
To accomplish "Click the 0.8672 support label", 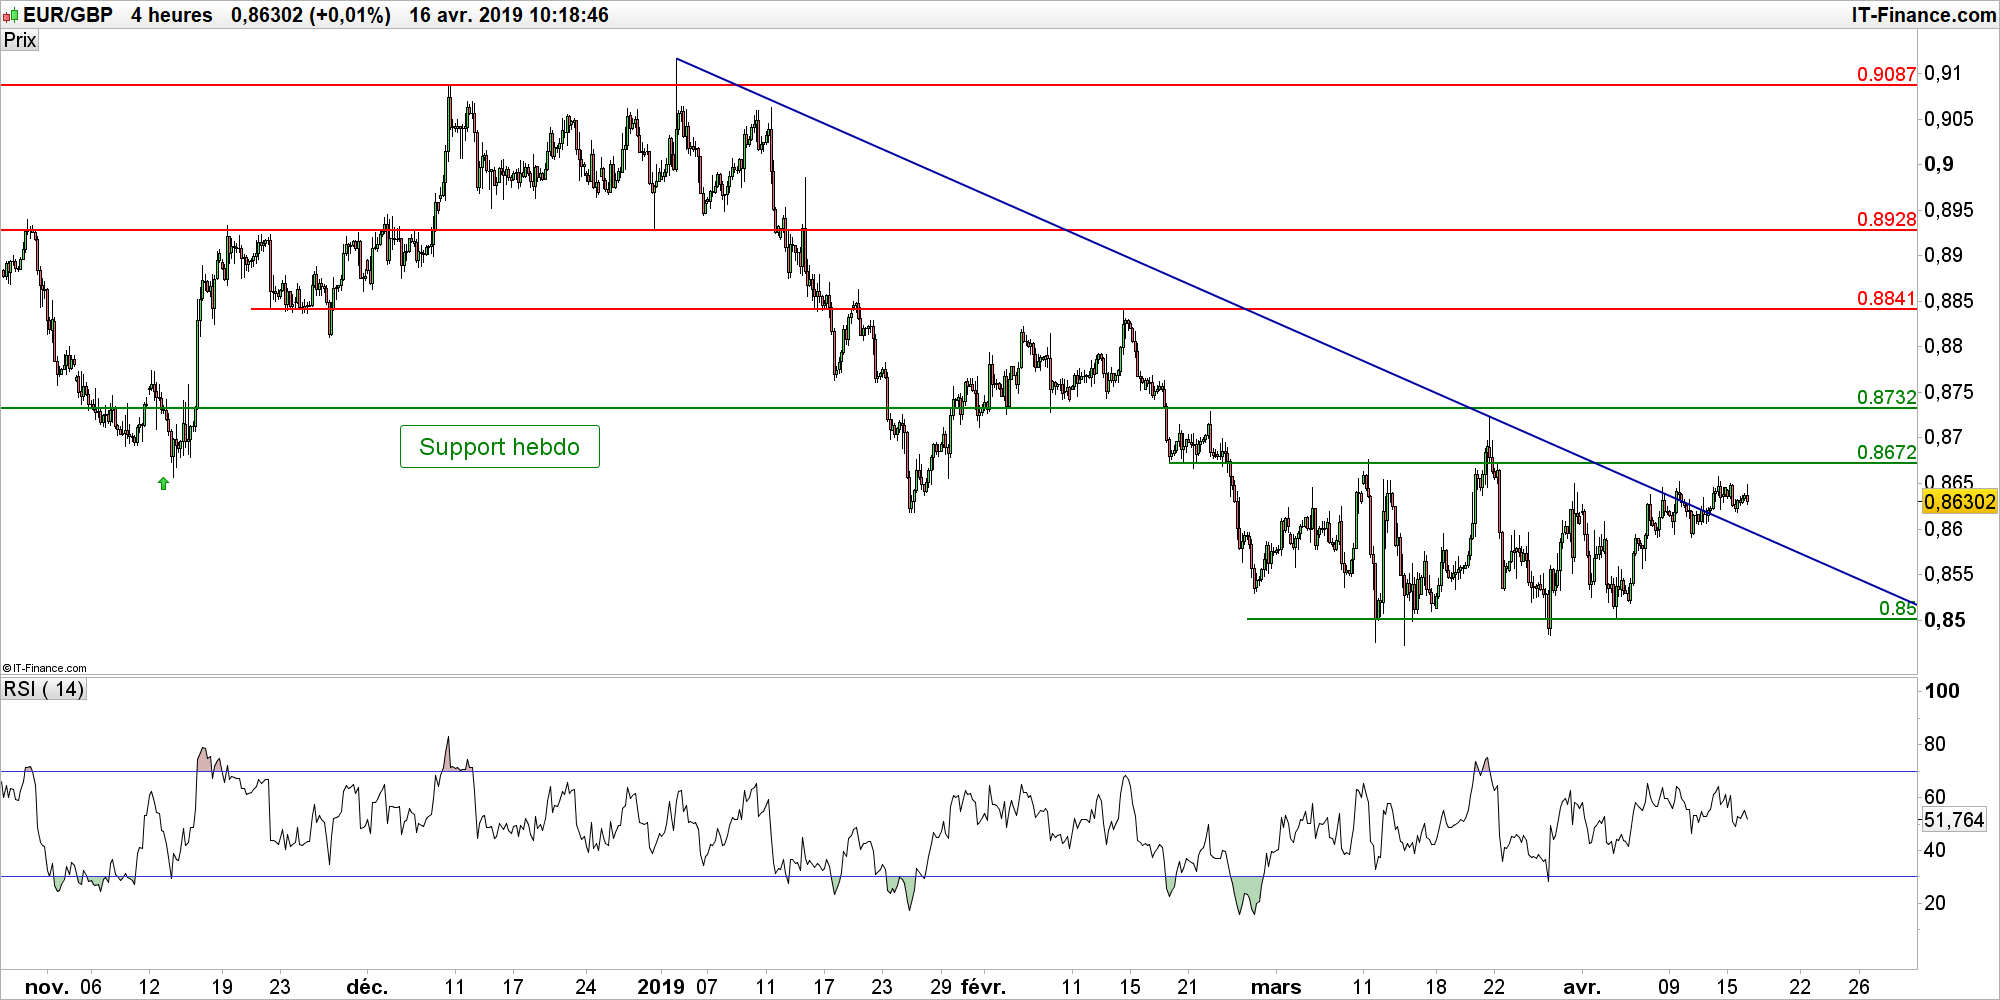I will point(1886,452).
